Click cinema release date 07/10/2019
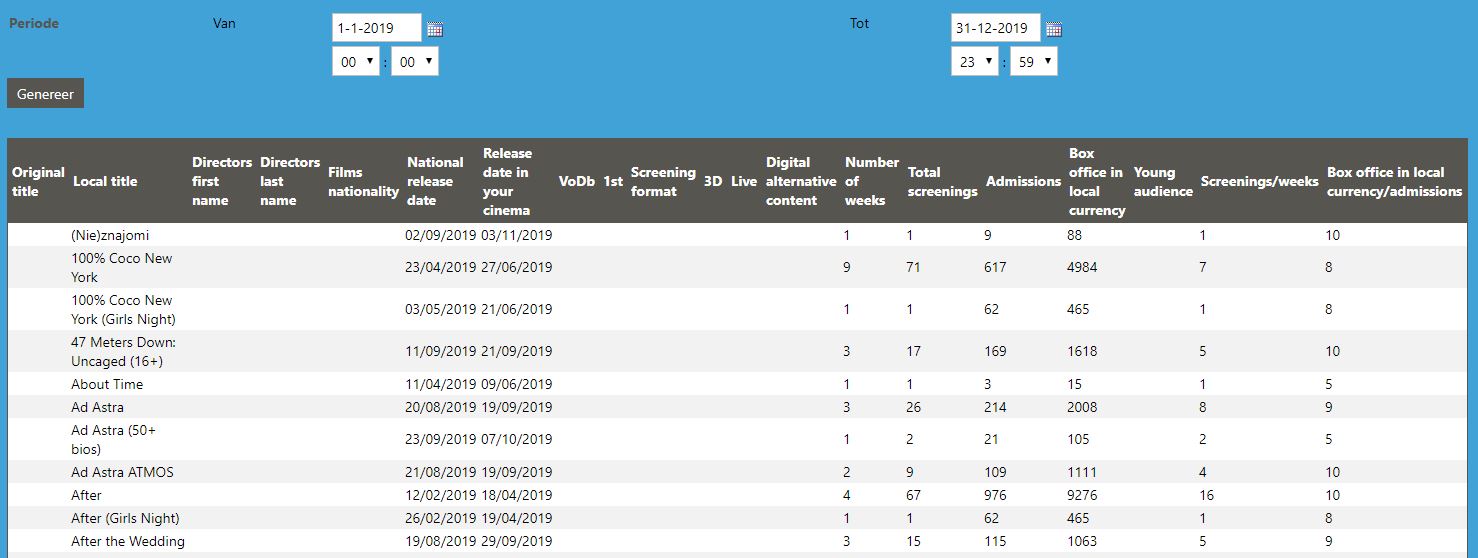1478x558 pixels. tap(517, 440)
